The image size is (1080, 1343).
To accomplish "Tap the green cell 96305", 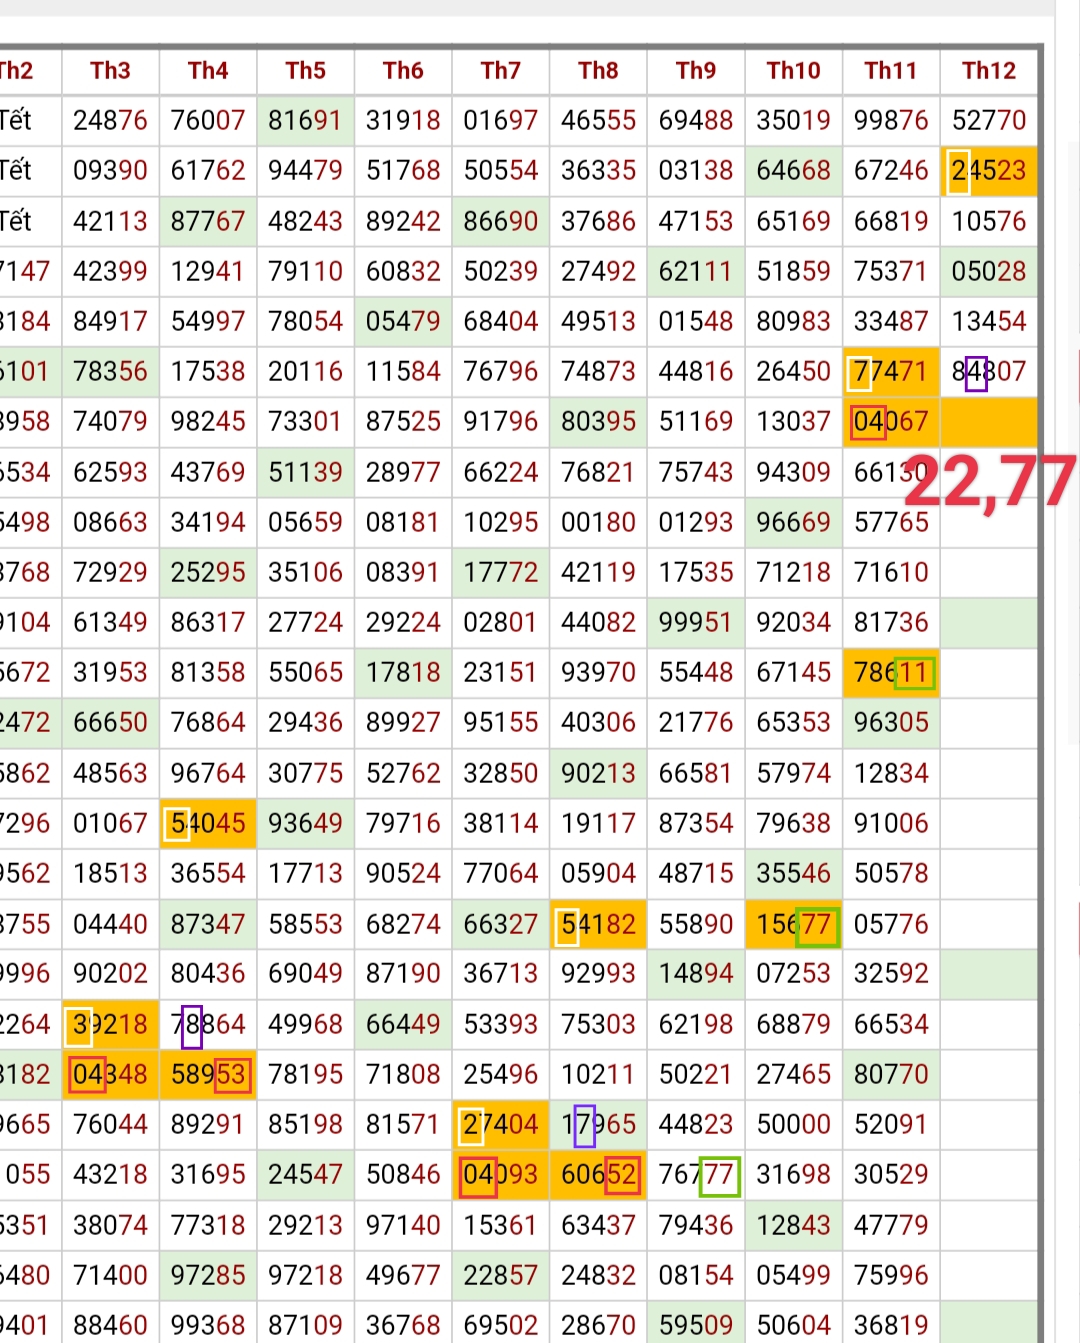I will pyautogui.click(x=891, y=722).
